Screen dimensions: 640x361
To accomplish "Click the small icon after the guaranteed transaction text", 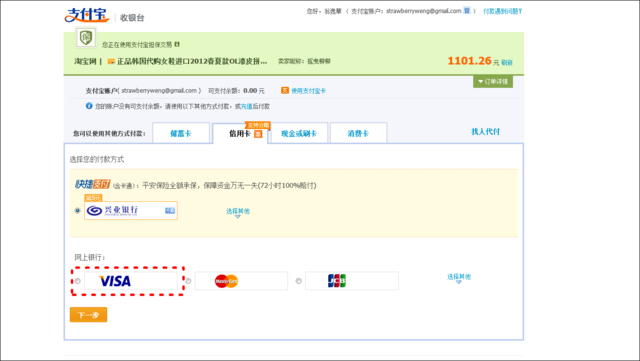I will point(177,44).
